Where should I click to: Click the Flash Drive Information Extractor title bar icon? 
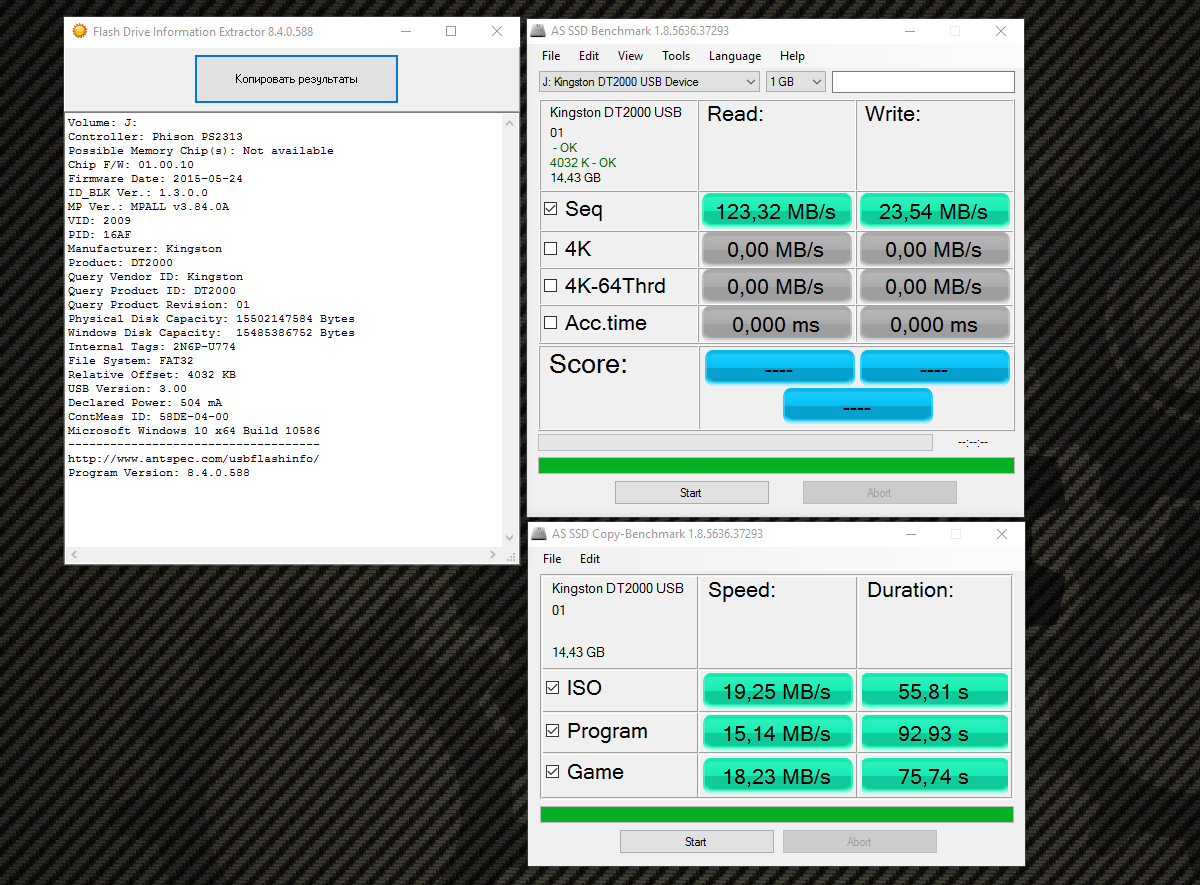click(x=80, y=31)
